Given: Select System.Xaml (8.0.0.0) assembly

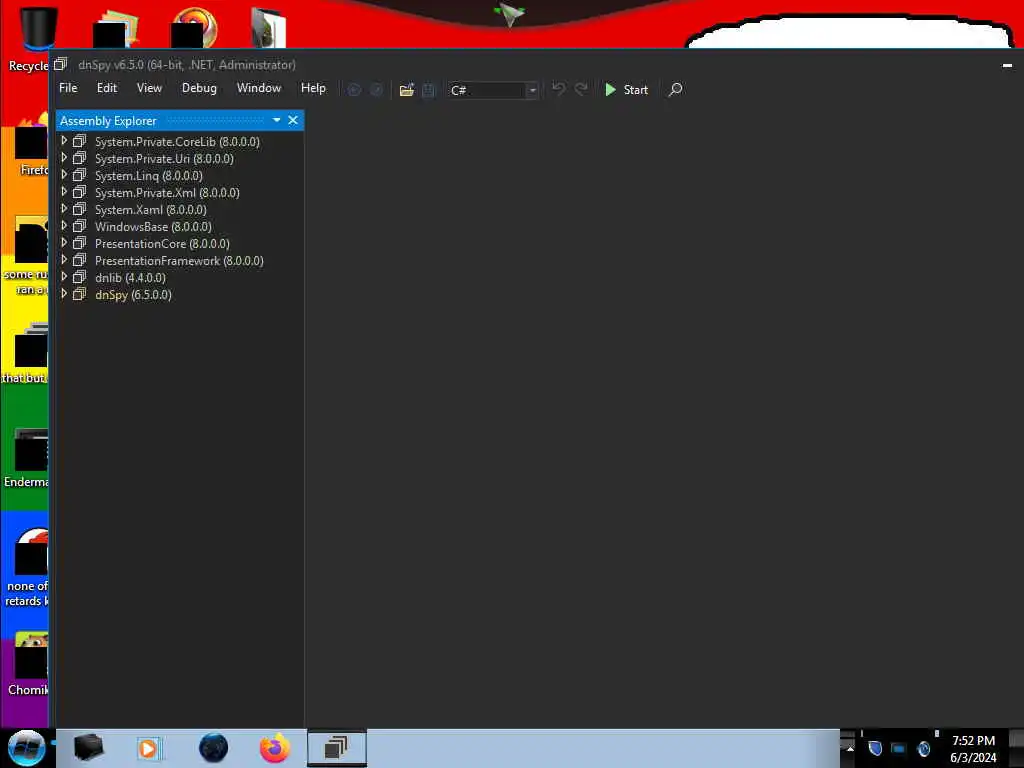Looking at the screenshot, I should point(150,210).
